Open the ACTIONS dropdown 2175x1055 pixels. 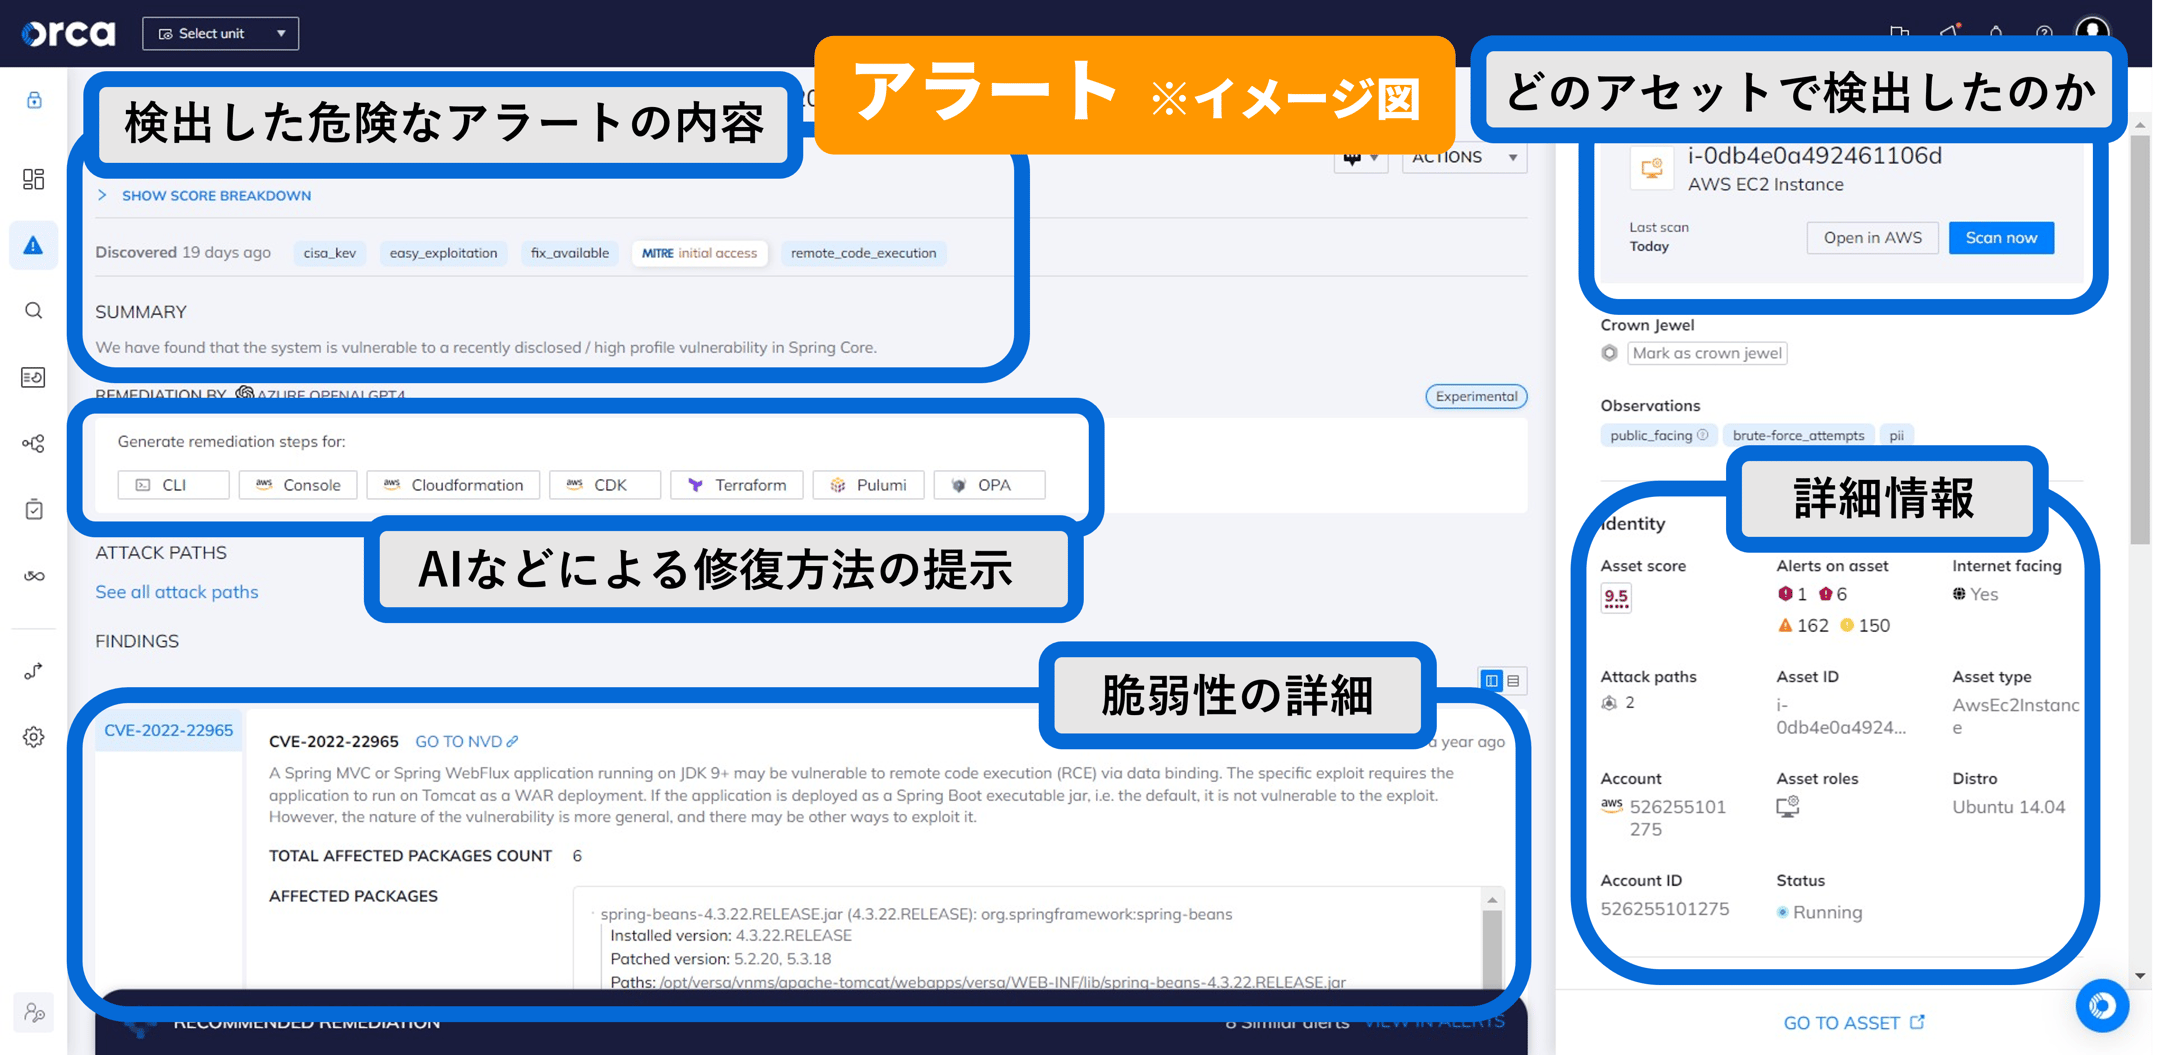click(1463, 156)
